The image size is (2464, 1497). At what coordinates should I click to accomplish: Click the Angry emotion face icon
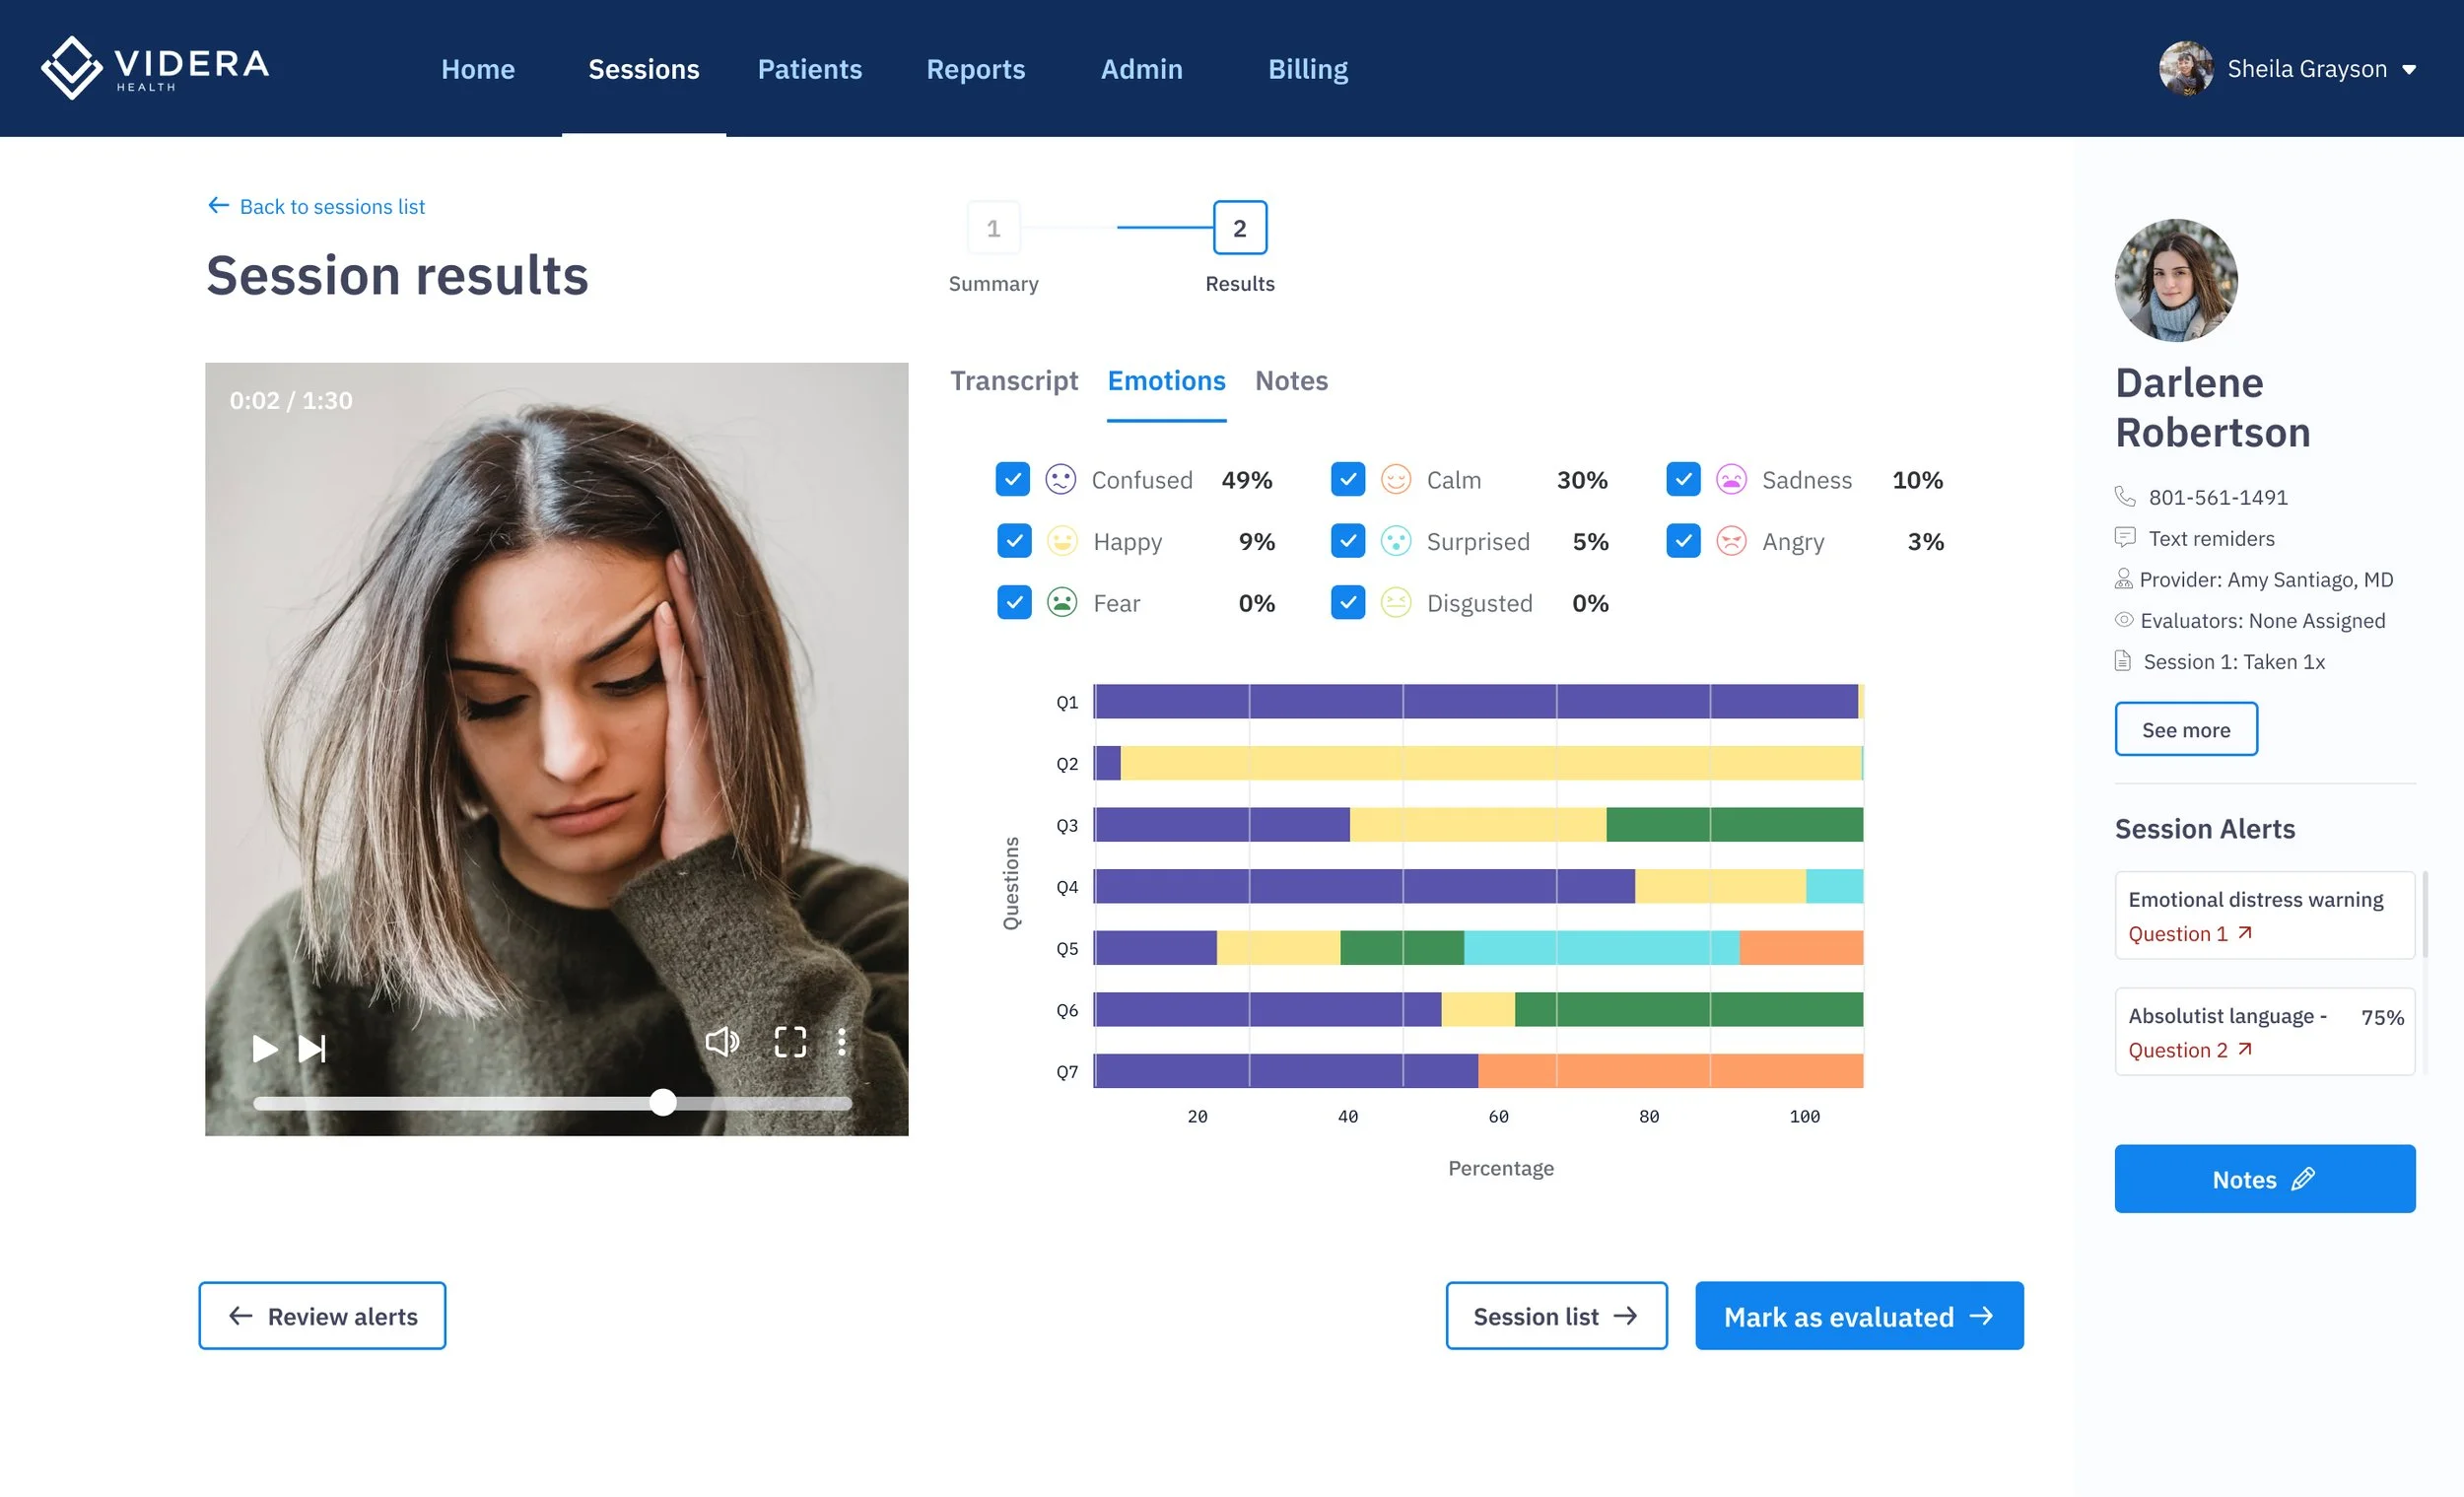point(1731,541)
